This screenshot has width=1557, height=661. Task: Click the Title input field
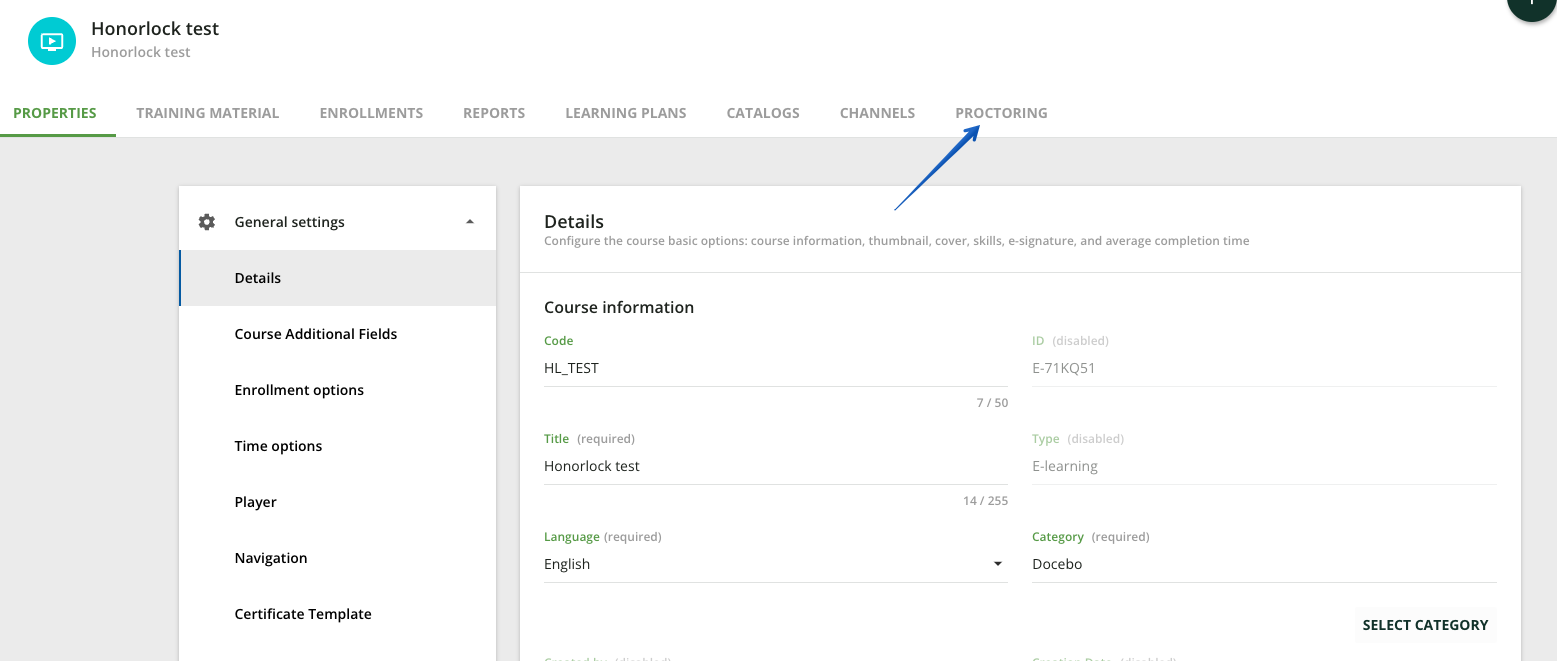[776, 466]
